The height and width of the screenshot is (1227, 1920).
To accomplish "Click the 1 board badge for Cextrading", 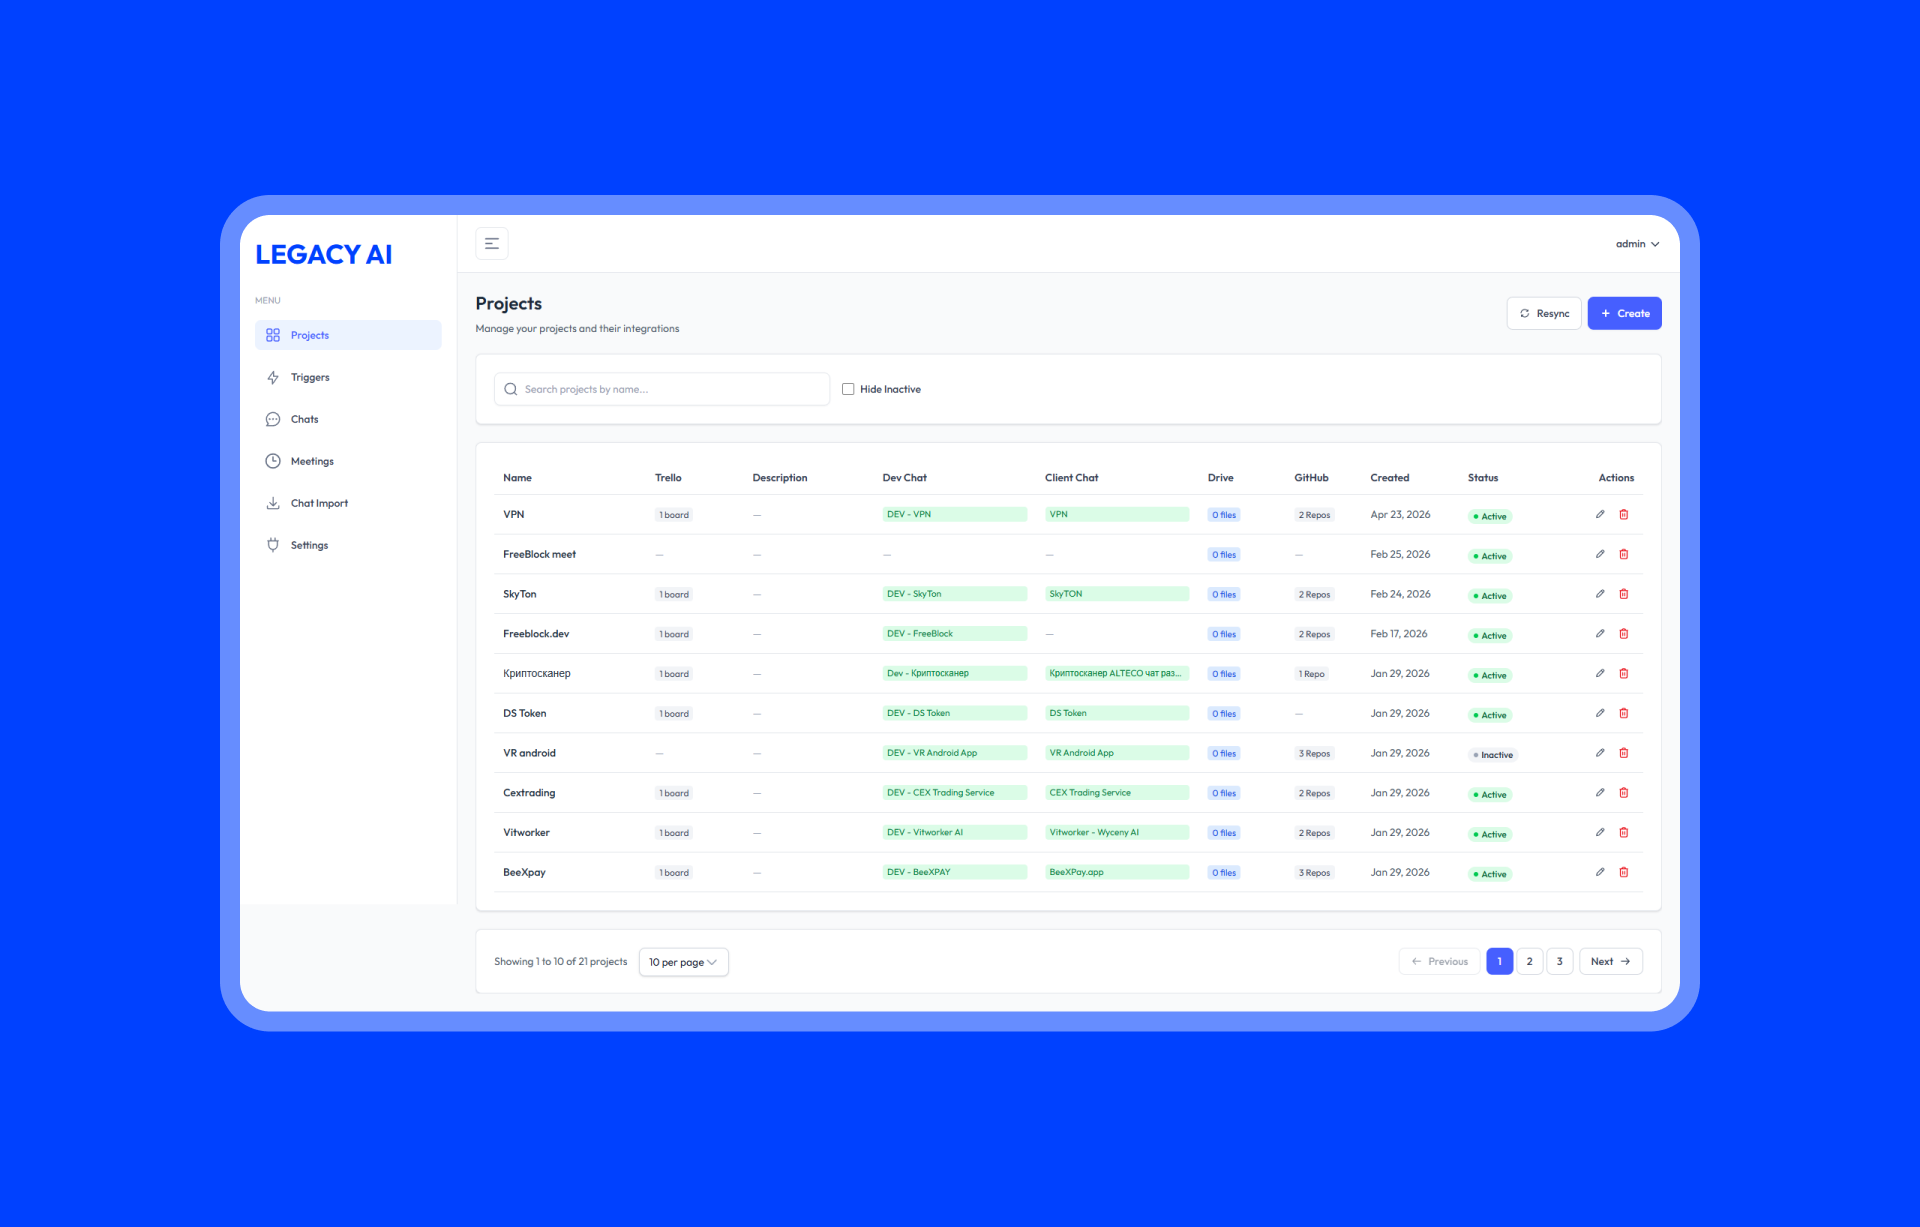I will [x=674, y=793].
